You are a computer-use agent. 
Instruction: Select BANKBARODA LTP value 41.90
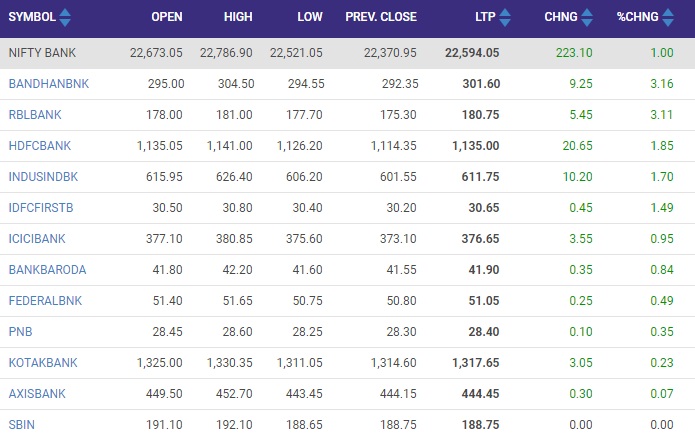pyautogui.click(x=484, y=270)
